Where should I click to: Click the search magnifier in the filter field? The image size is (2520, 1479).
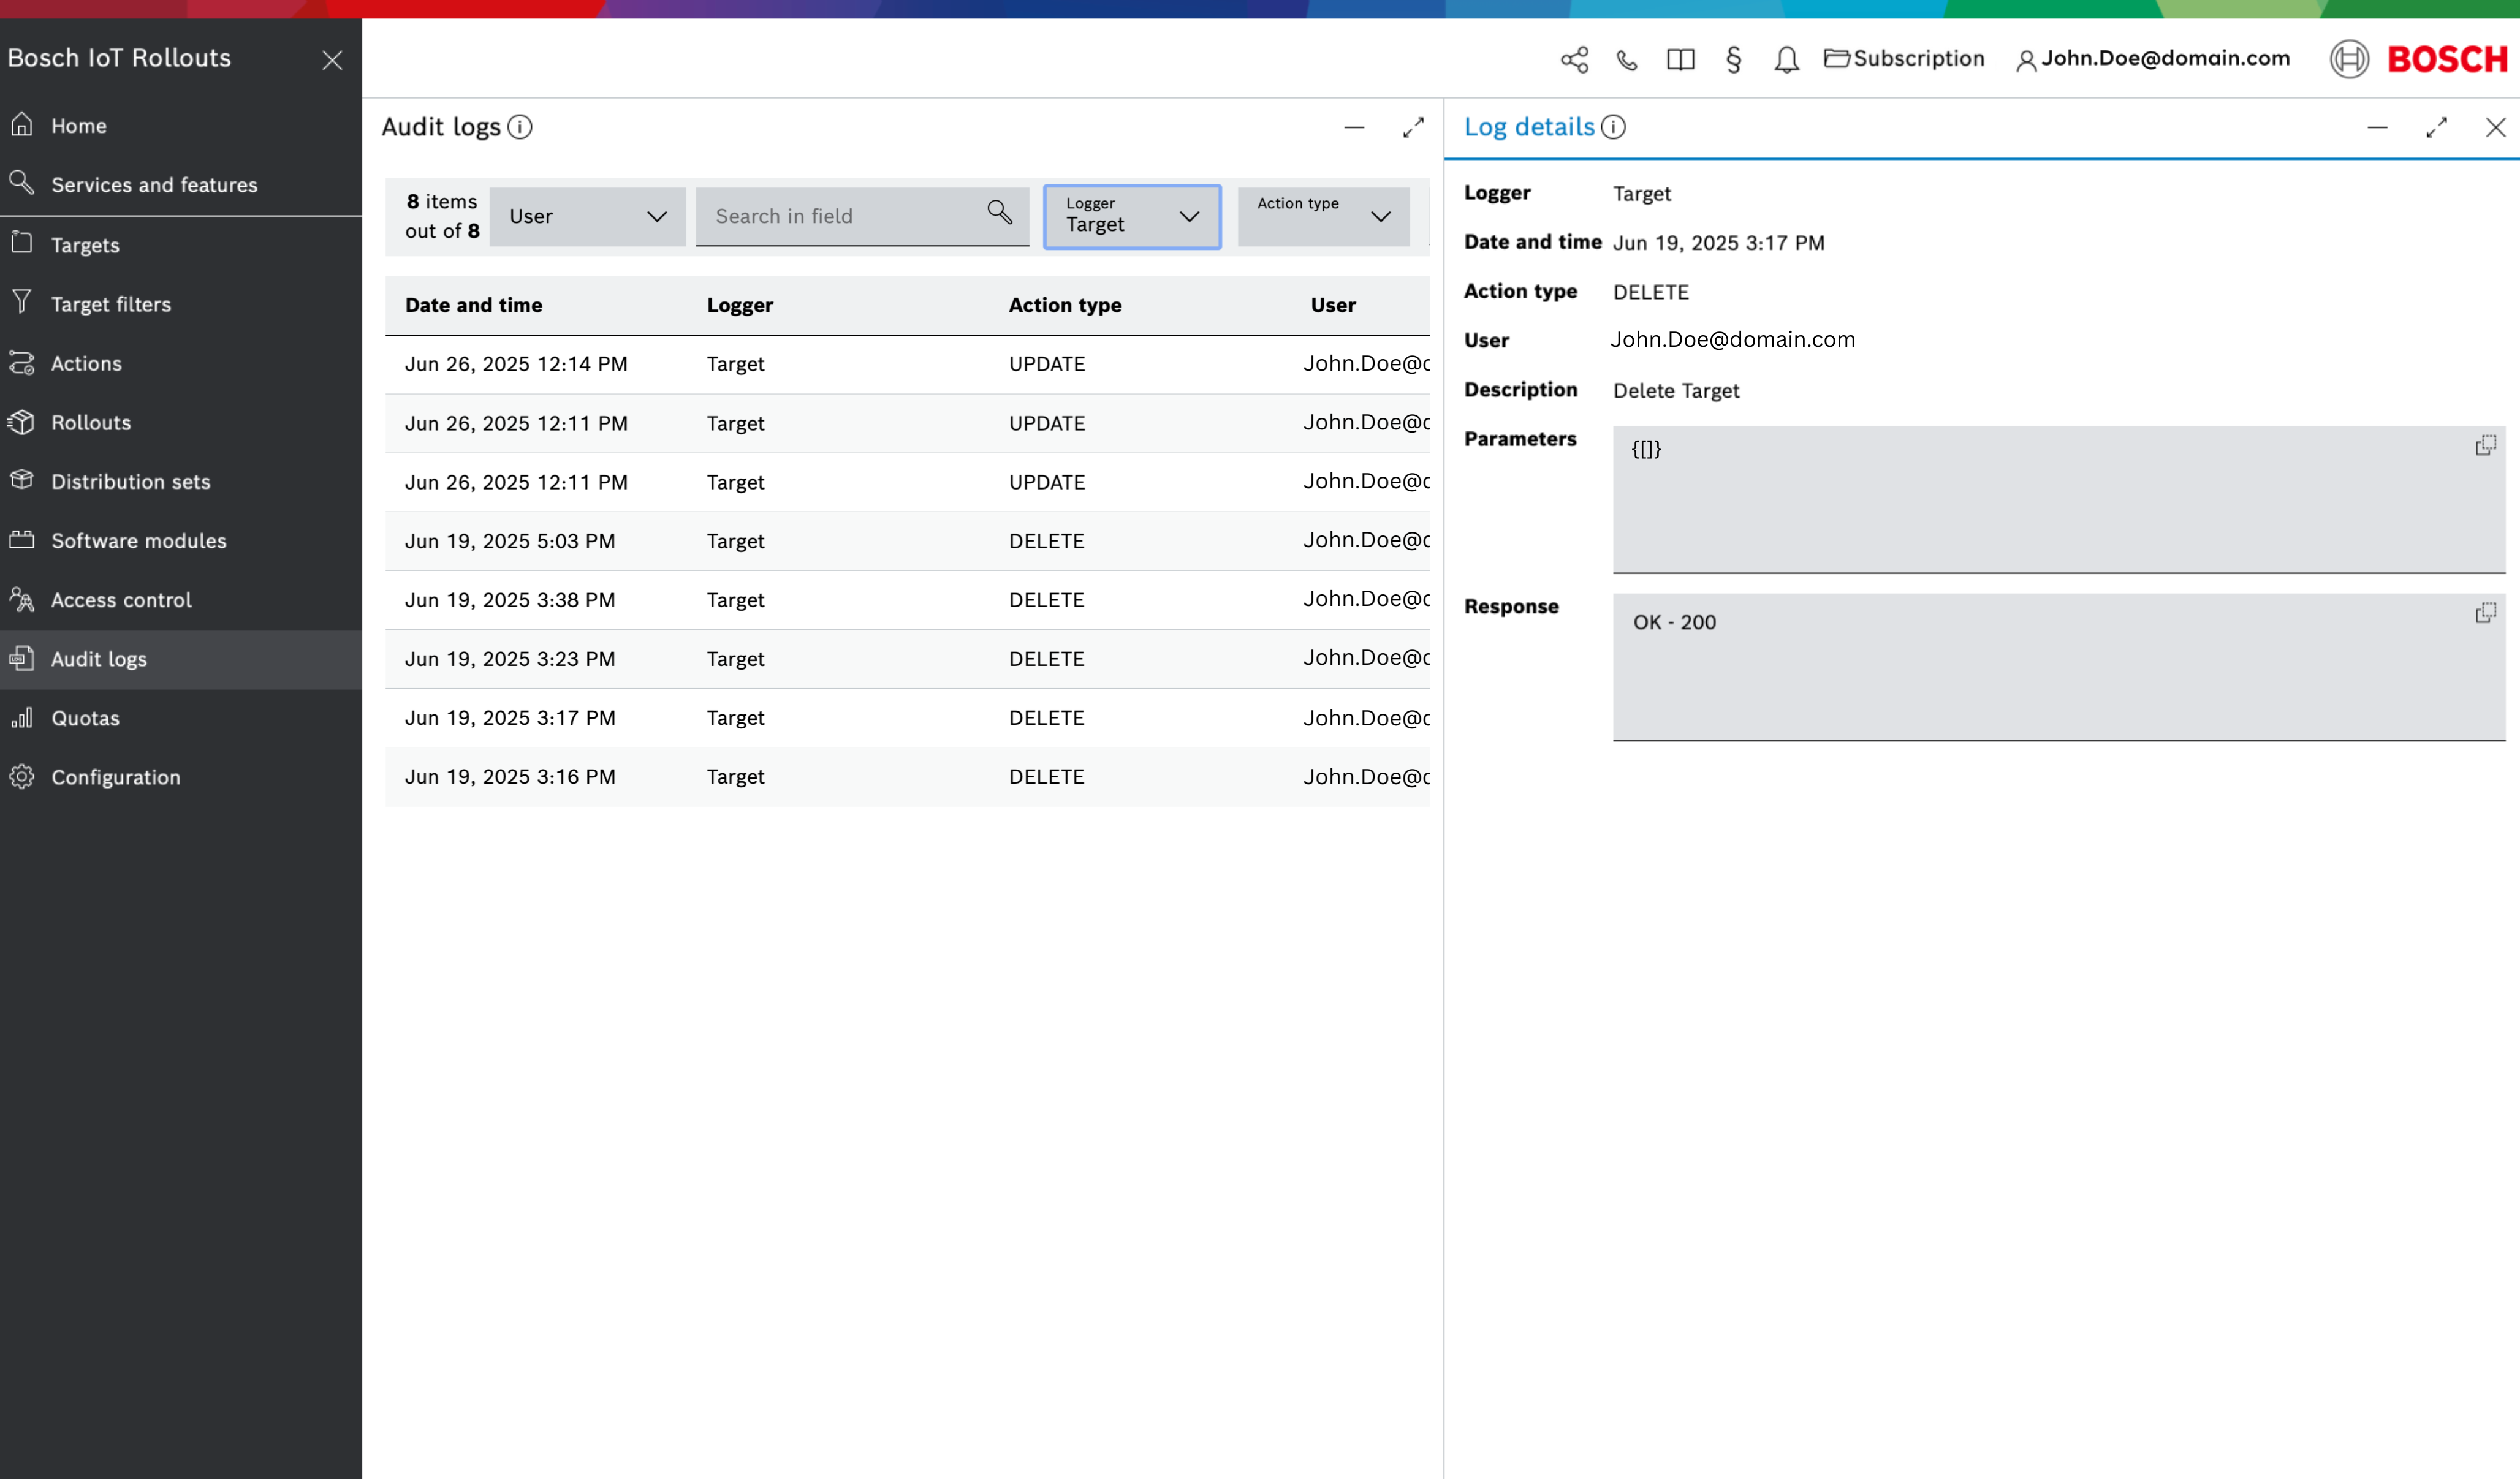click(x=999, y=212)
